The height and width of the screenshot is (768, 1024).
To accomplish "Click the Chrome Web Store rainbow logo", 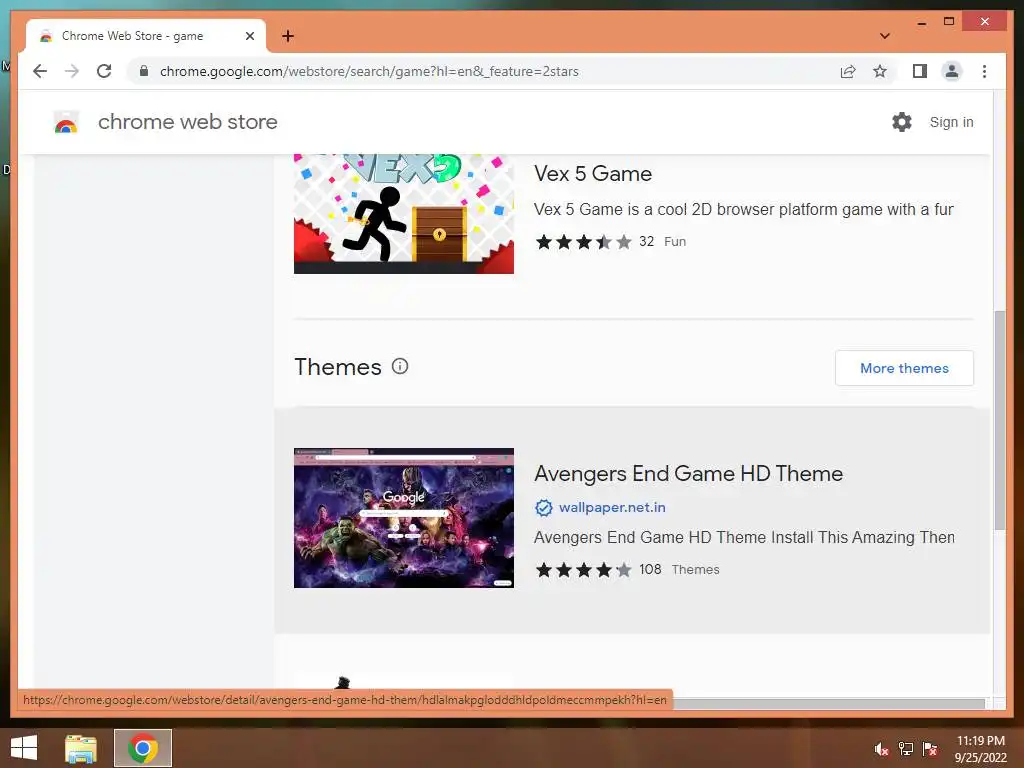I will (x=66, y=122).
